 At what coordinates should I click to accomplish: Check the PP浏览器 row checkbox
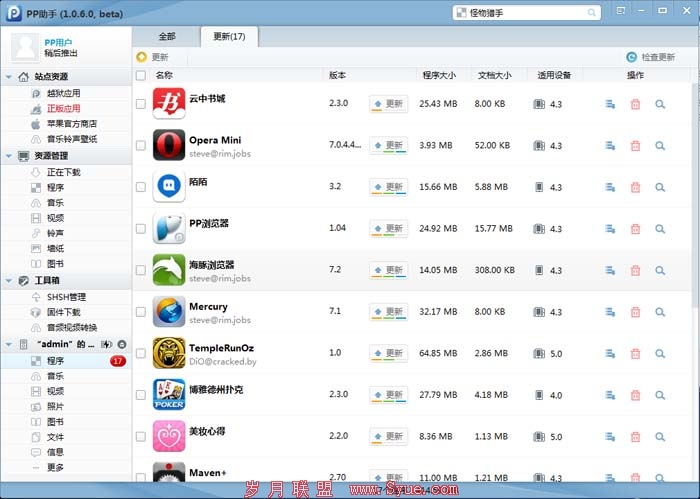141,229
